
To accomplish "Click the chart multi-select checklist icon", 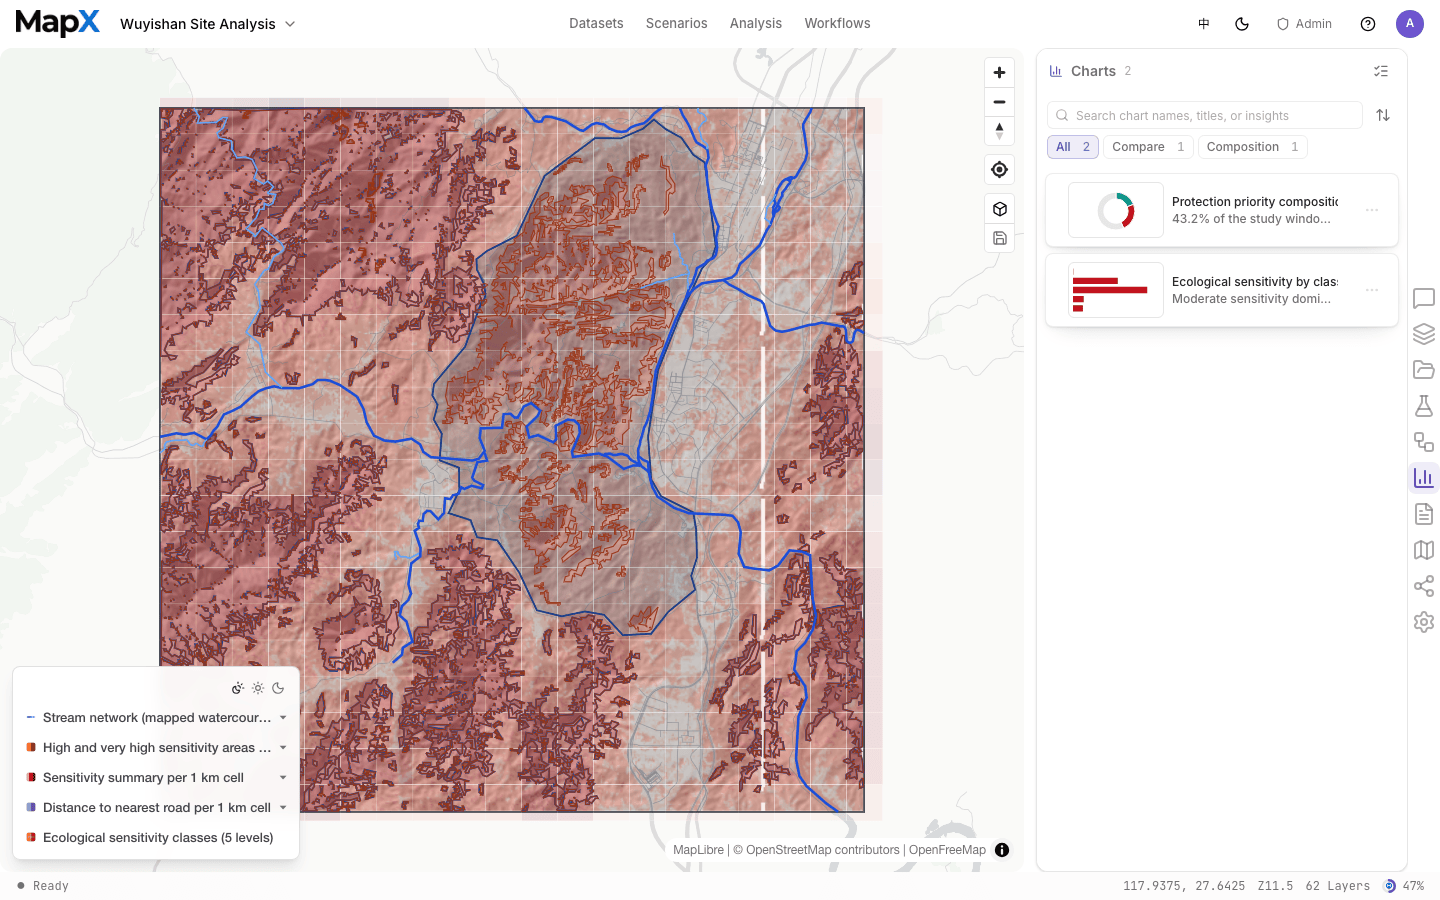I will 1381,71.
